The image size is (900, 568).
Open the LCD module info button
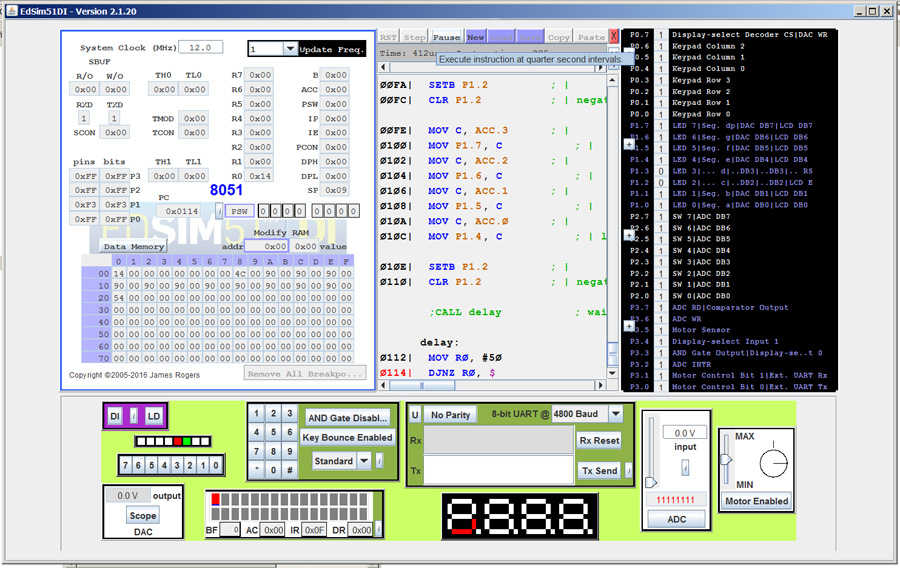(x=378, y=530)
